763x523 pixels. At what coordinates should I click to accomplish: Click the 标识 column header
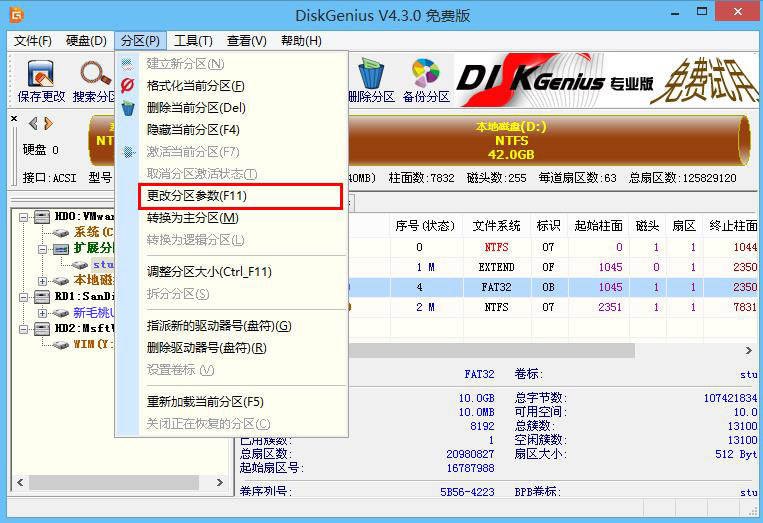tap(548, 226)
